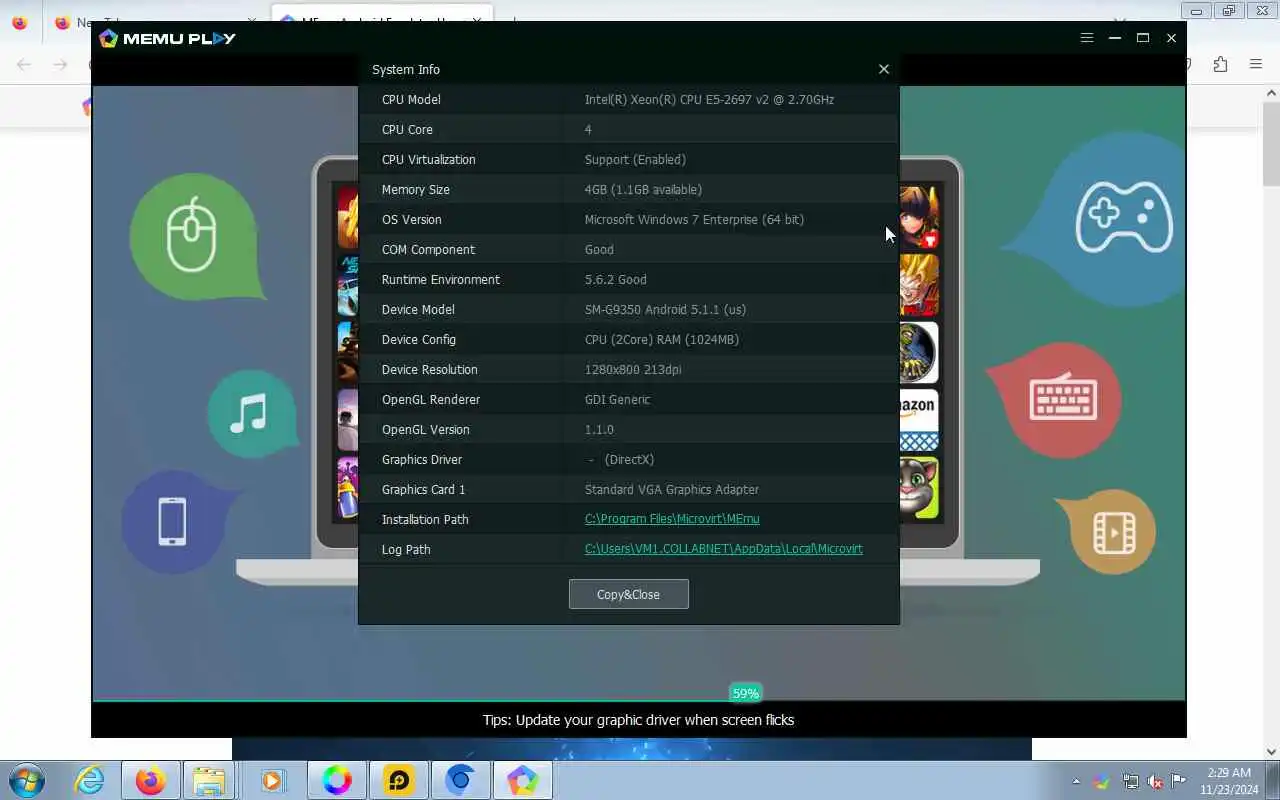
Task: Click the graphic driver tip text
Action: click(638, 720)
